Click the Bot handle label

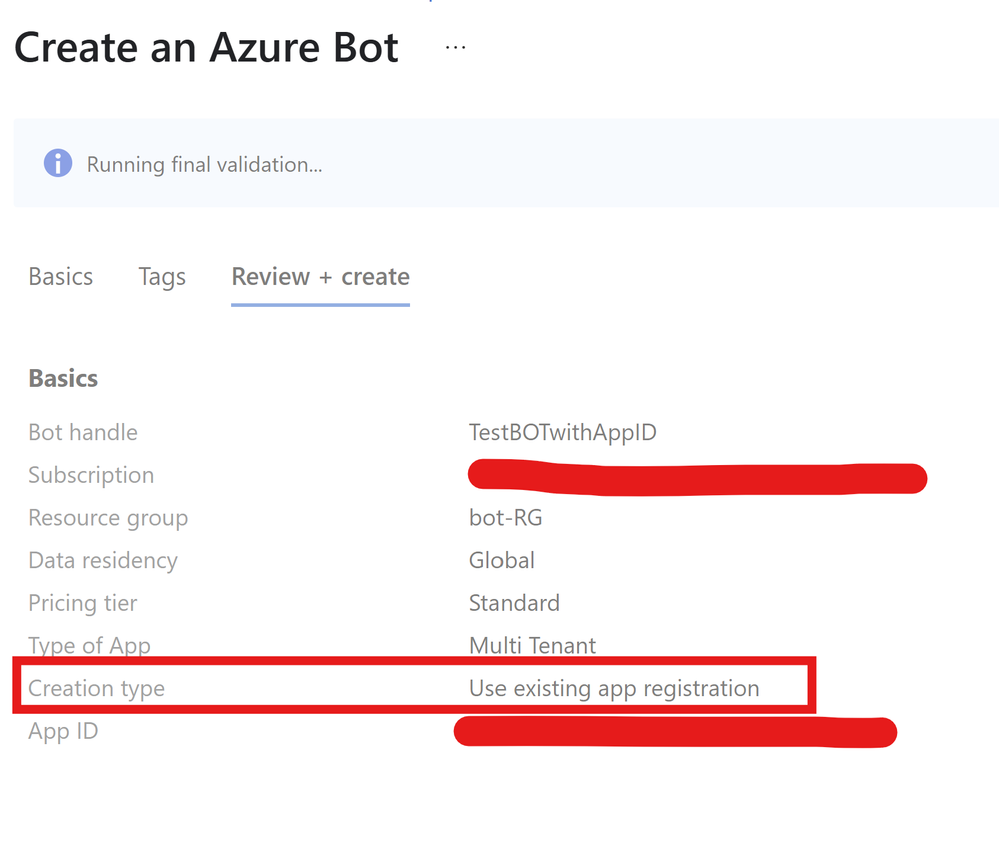(83, 432)
